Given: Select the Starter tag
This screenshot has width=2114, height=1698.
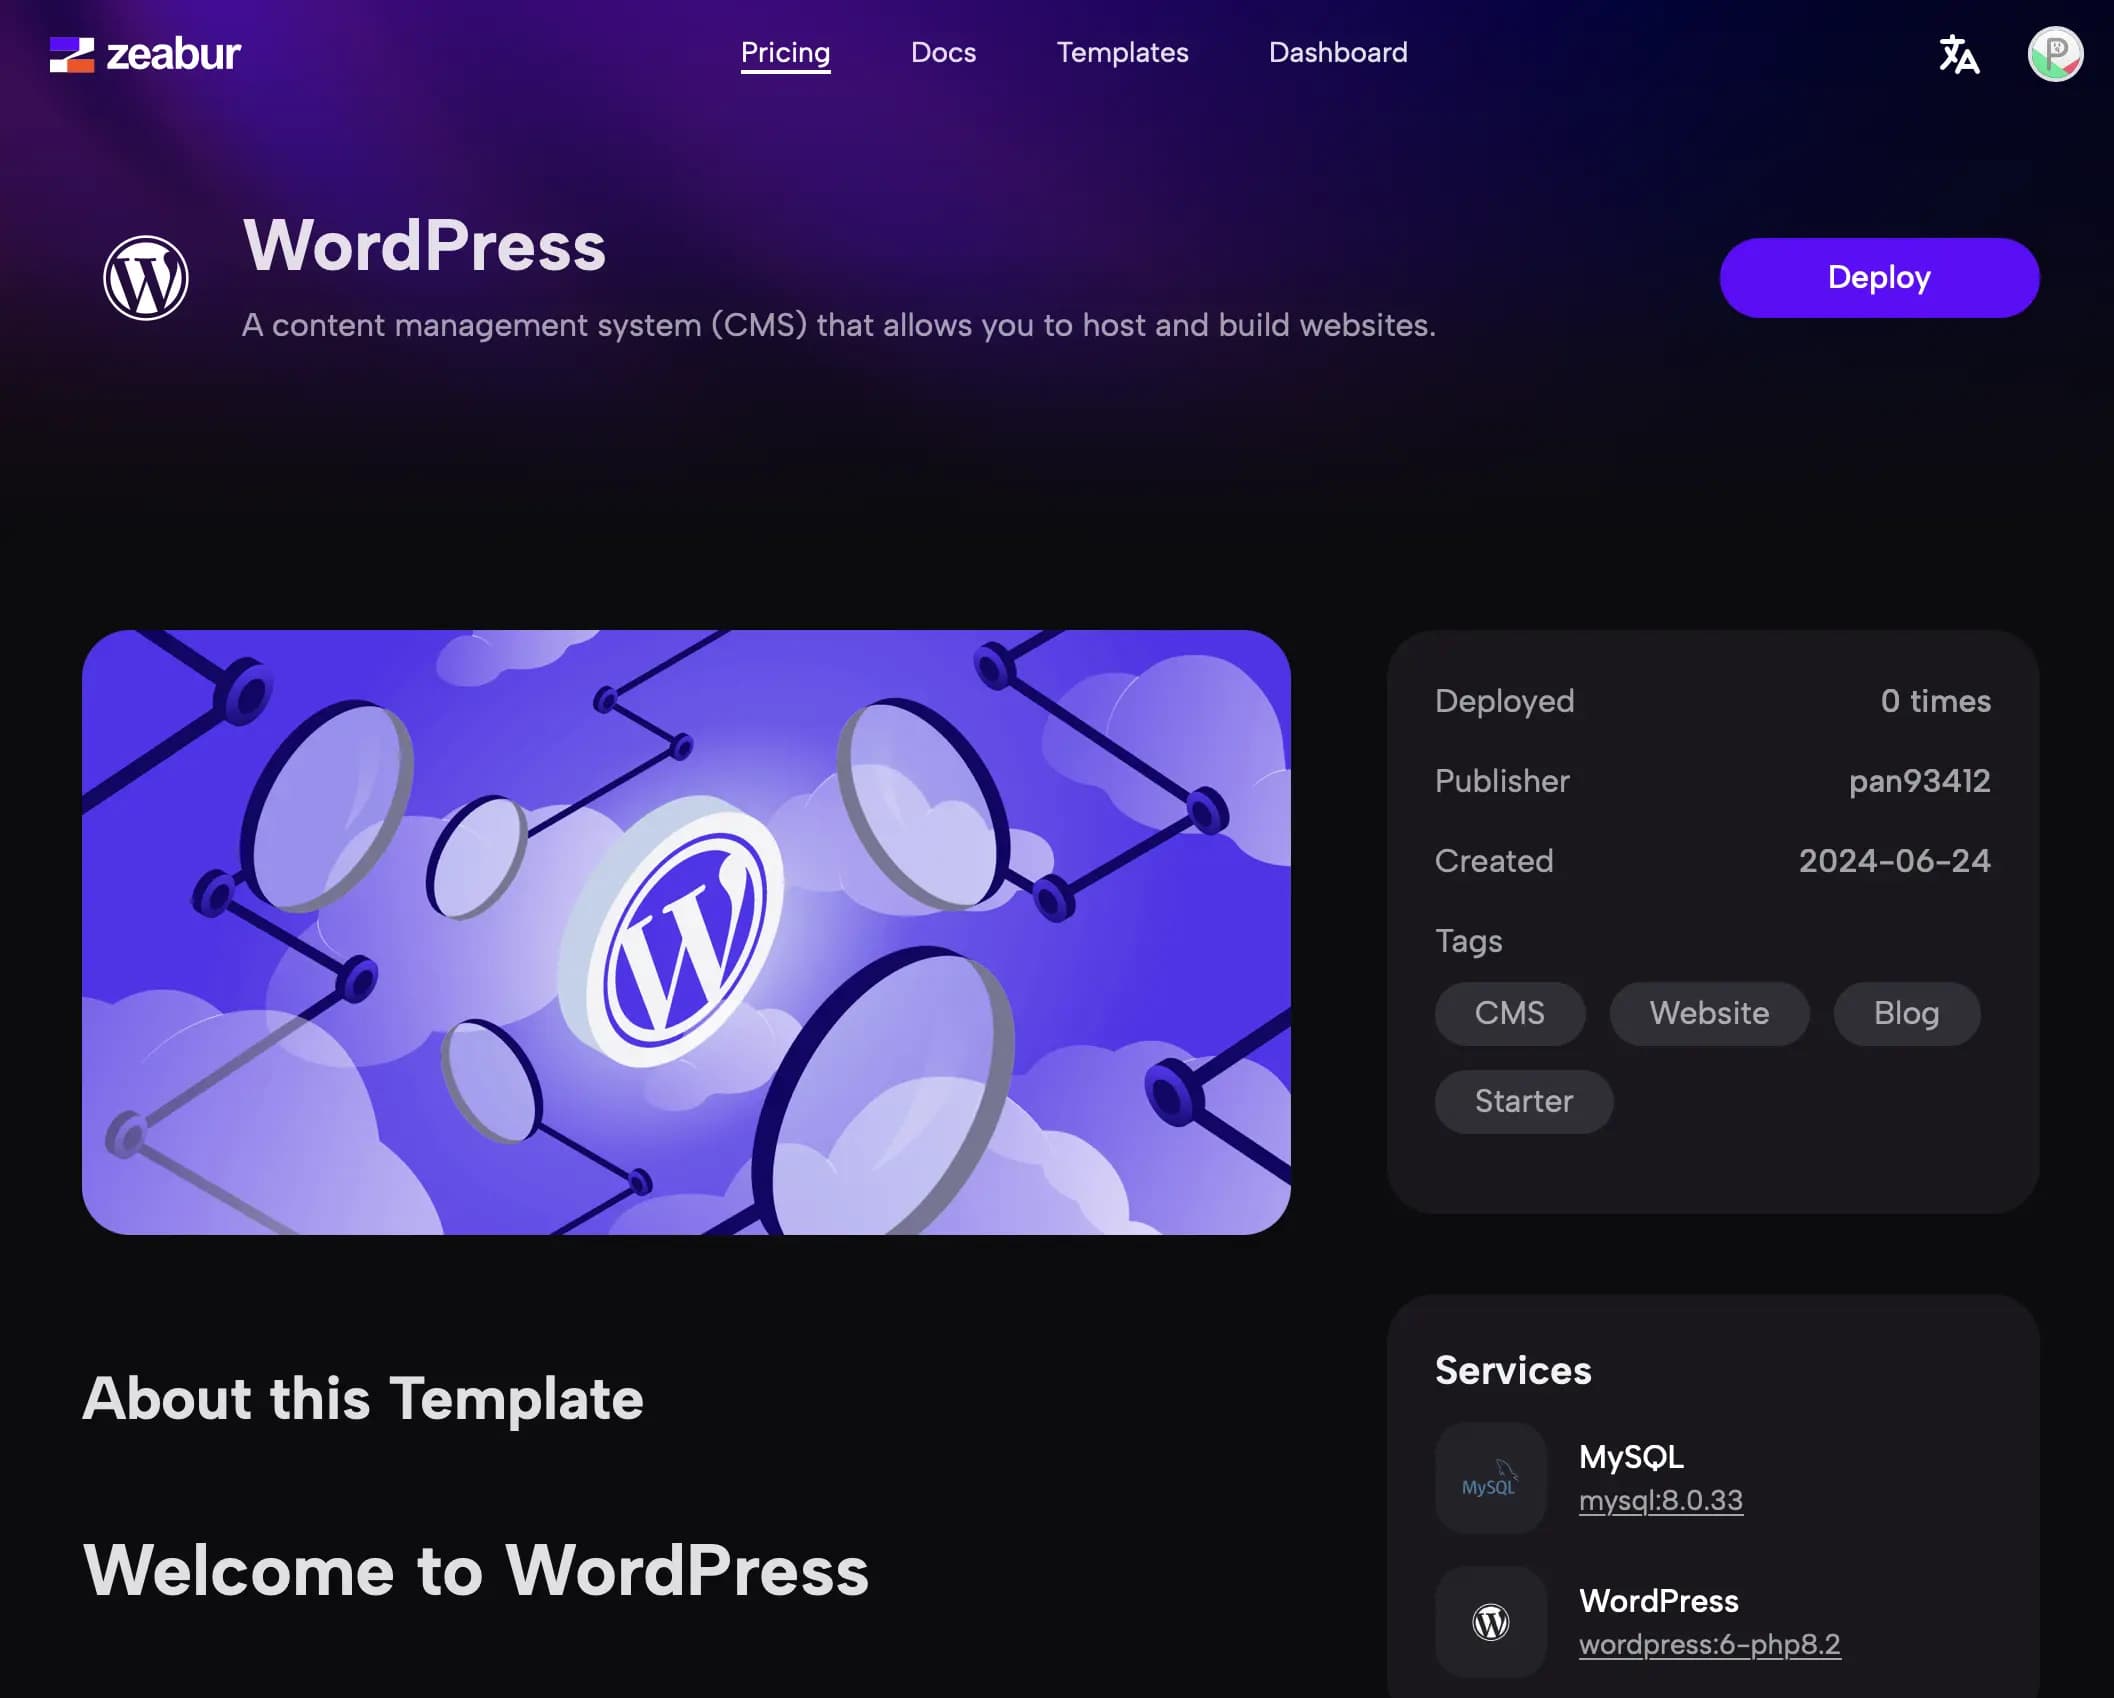Looking at the screenshot, I should coord(1523,1100).
